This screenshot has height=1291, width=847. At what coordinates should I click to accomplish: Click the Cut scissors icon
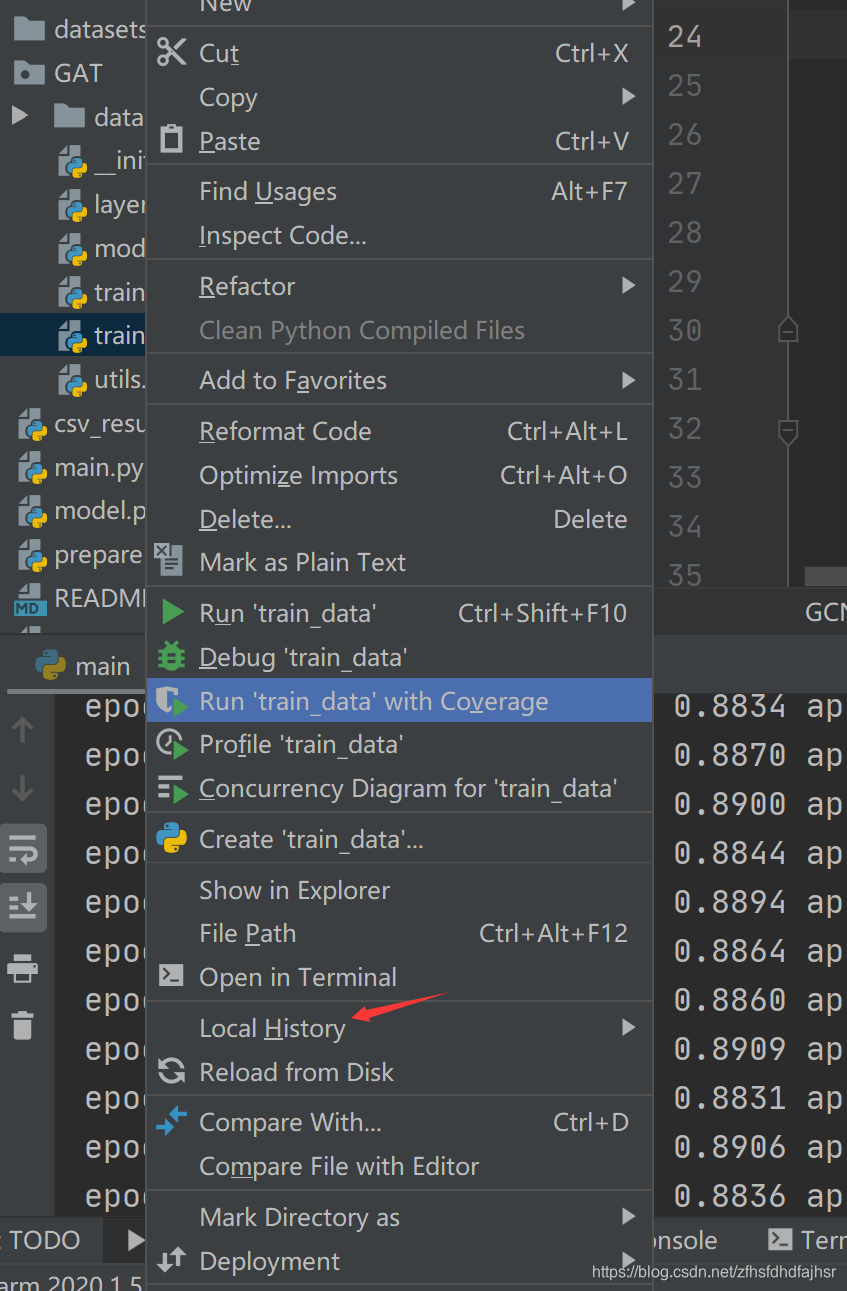tap(172, 52)
